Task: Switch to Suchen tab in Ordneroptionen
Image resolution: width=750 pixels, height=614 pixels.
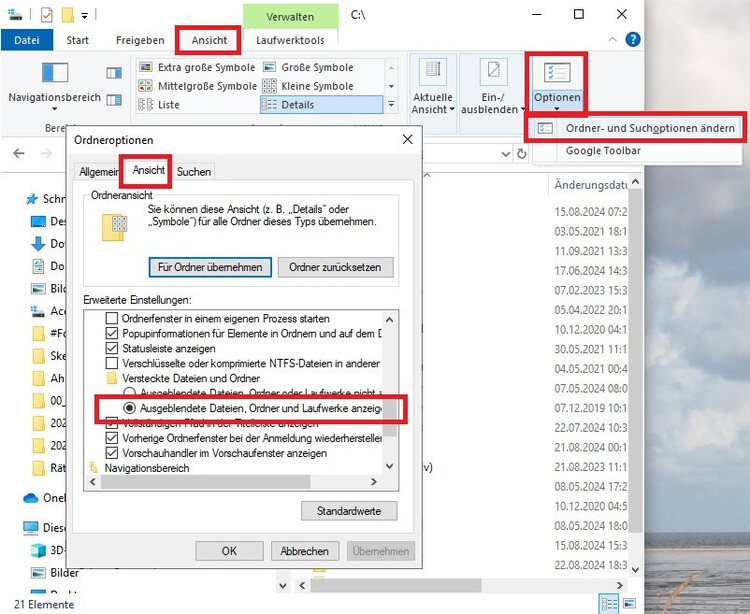Action: pyautogui.click(x=194, y=172)
